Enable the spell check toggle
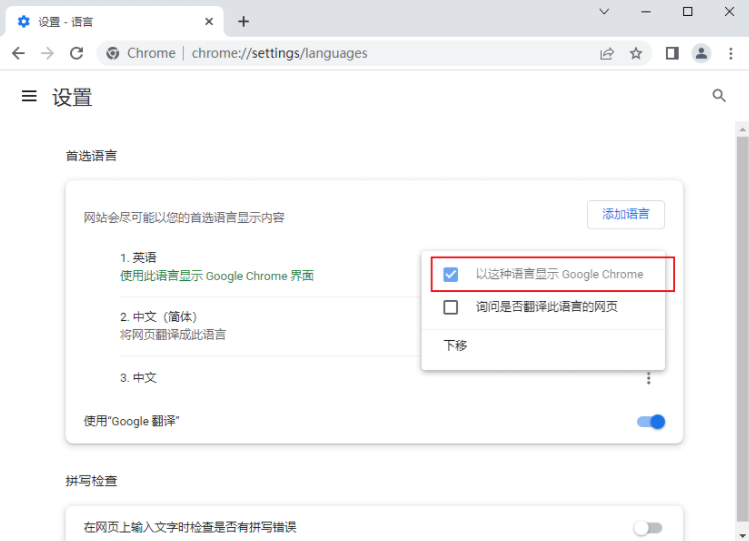749x541 pixels. pos(648,528)
